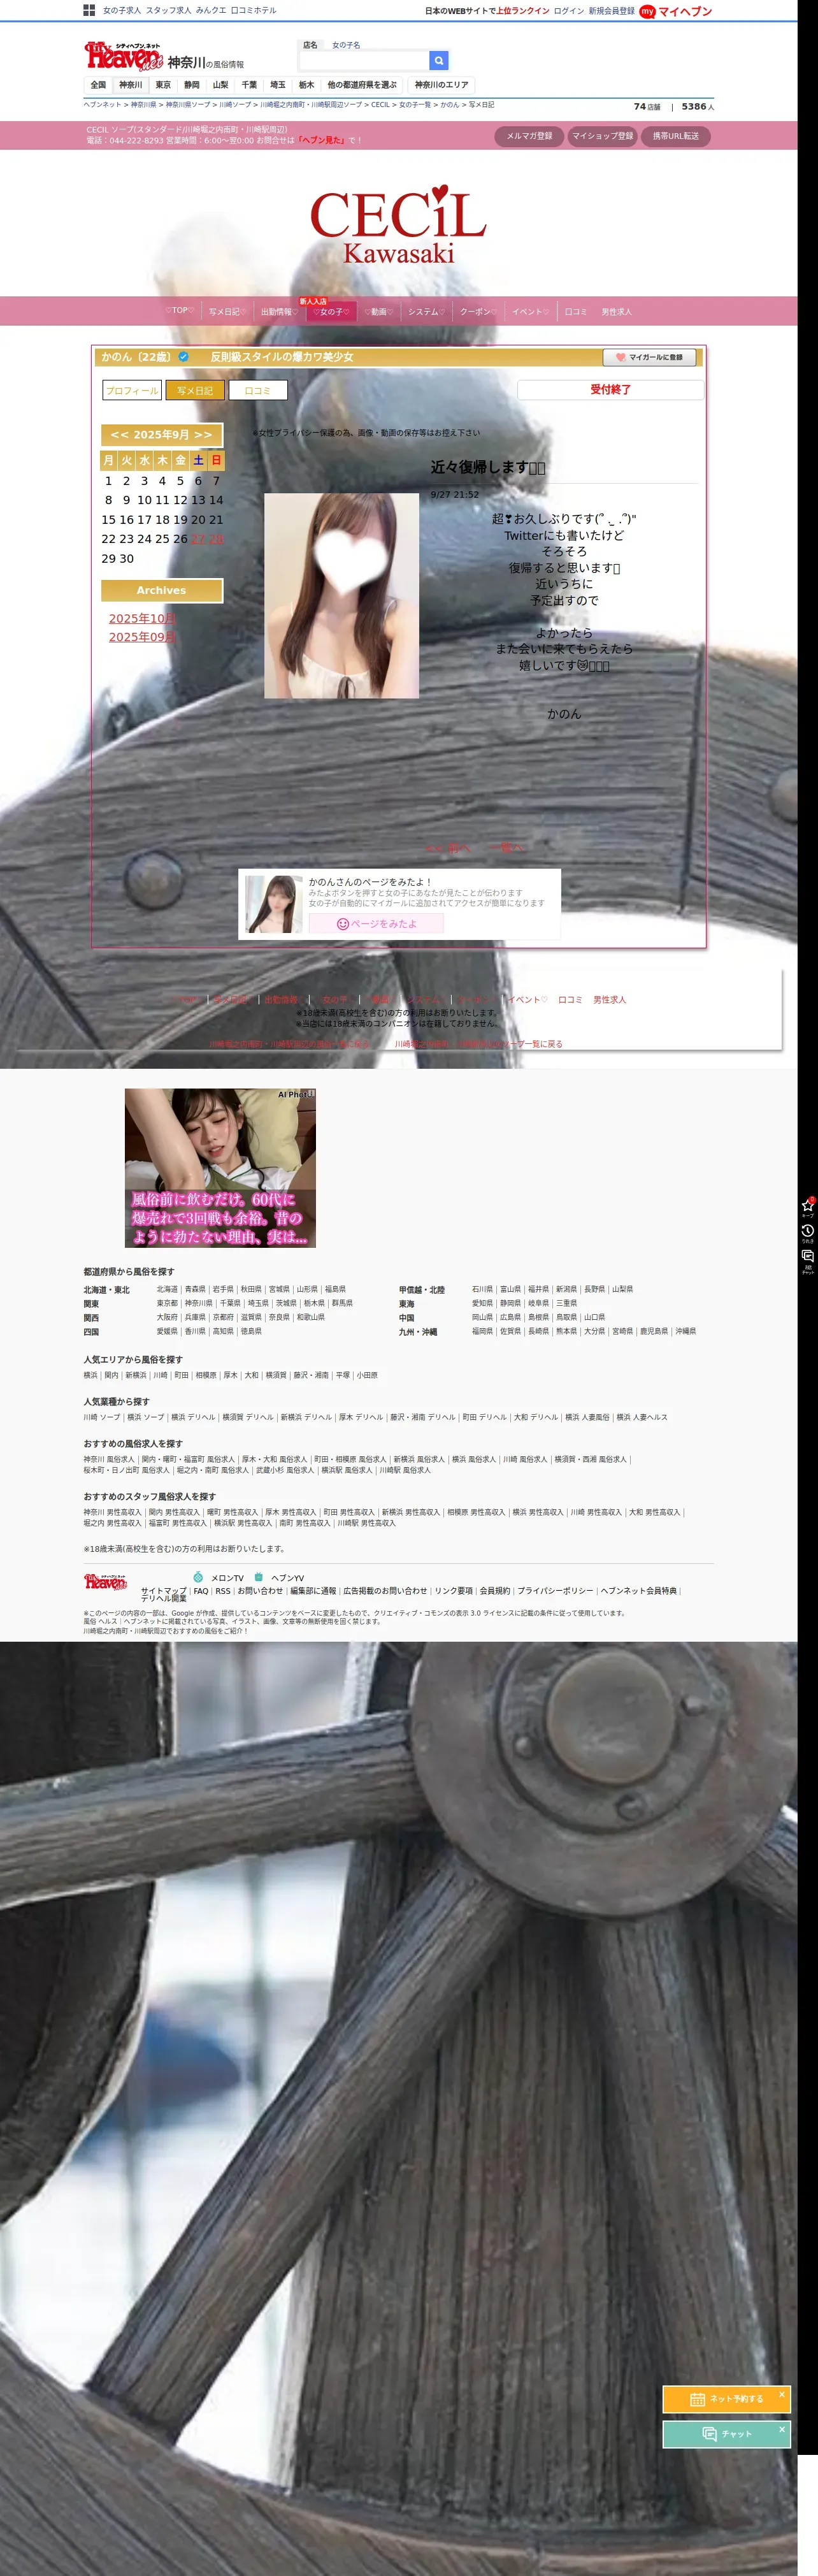This screenshot has height=2576, width=818.
Task: Click the ネット予約する calendar button
Action: (x=726, y=2399)
